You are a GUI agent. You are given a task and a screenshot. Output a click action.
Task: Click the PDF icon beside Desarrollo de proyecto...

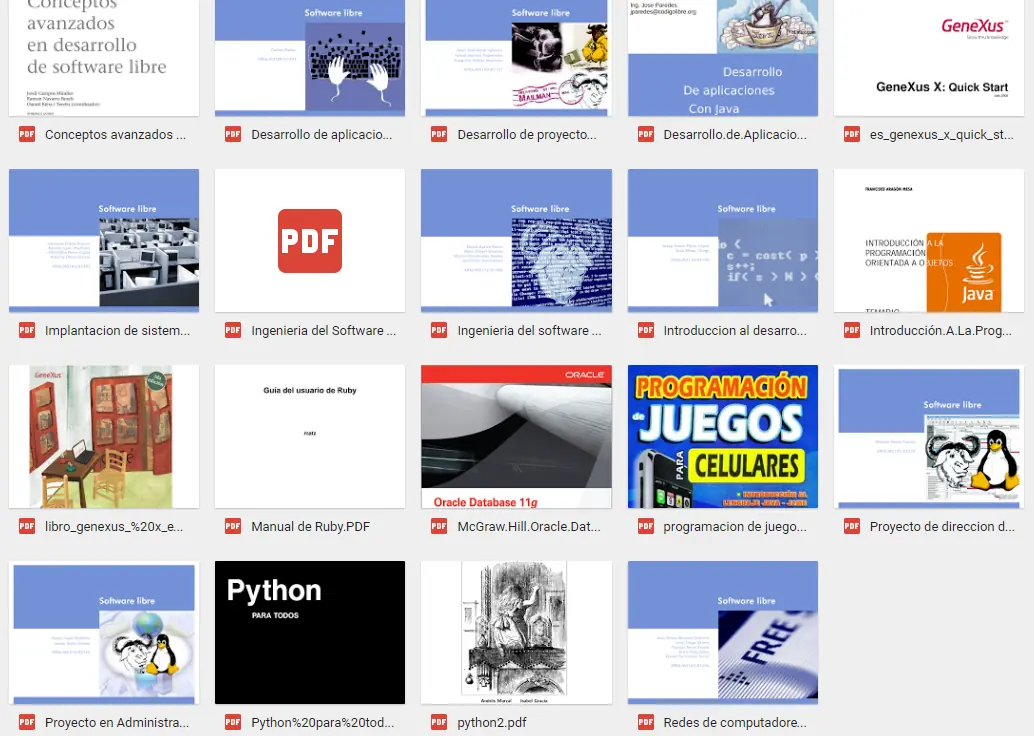point(439,135)
